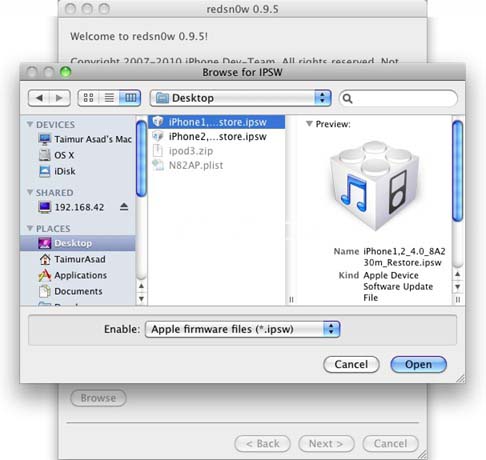Collapse the SHARED section

(x=30, y=192)
